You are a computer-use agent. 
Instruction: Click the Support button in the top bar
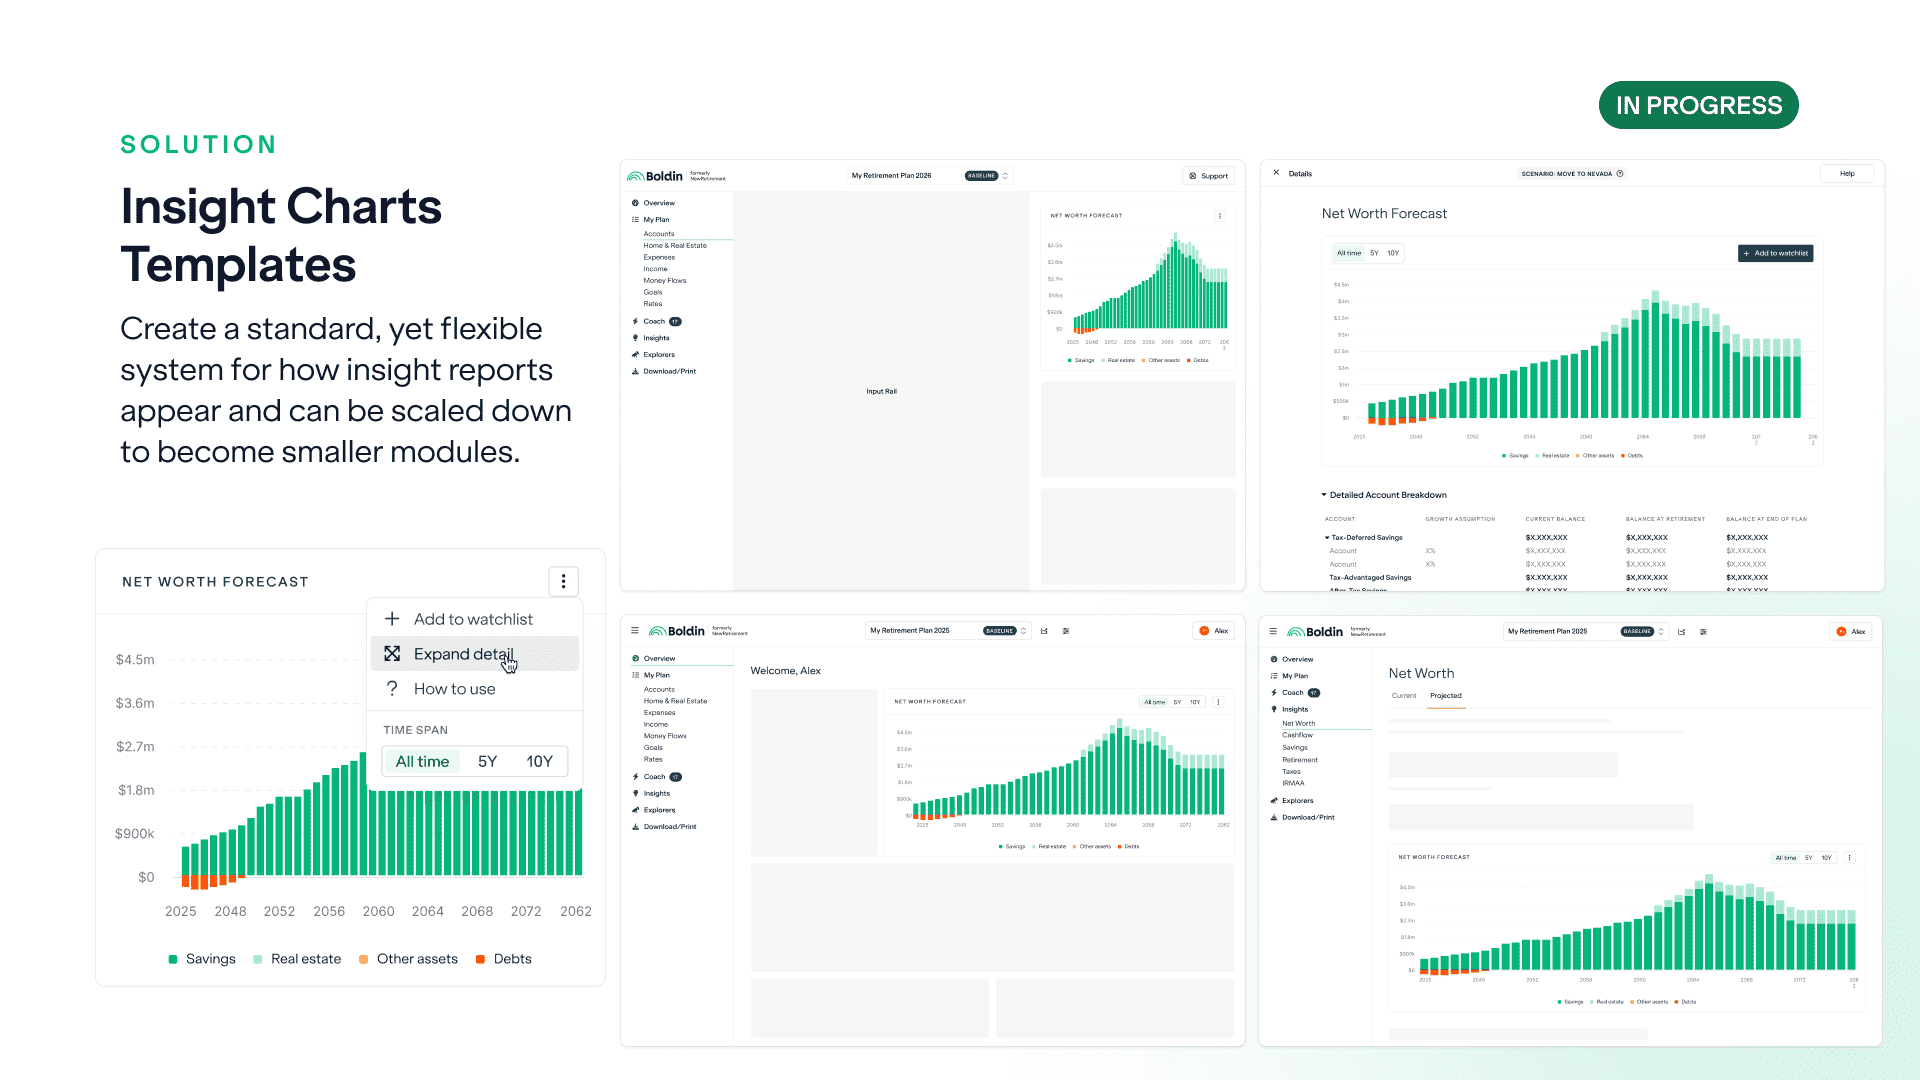(x=1208, y=176)
